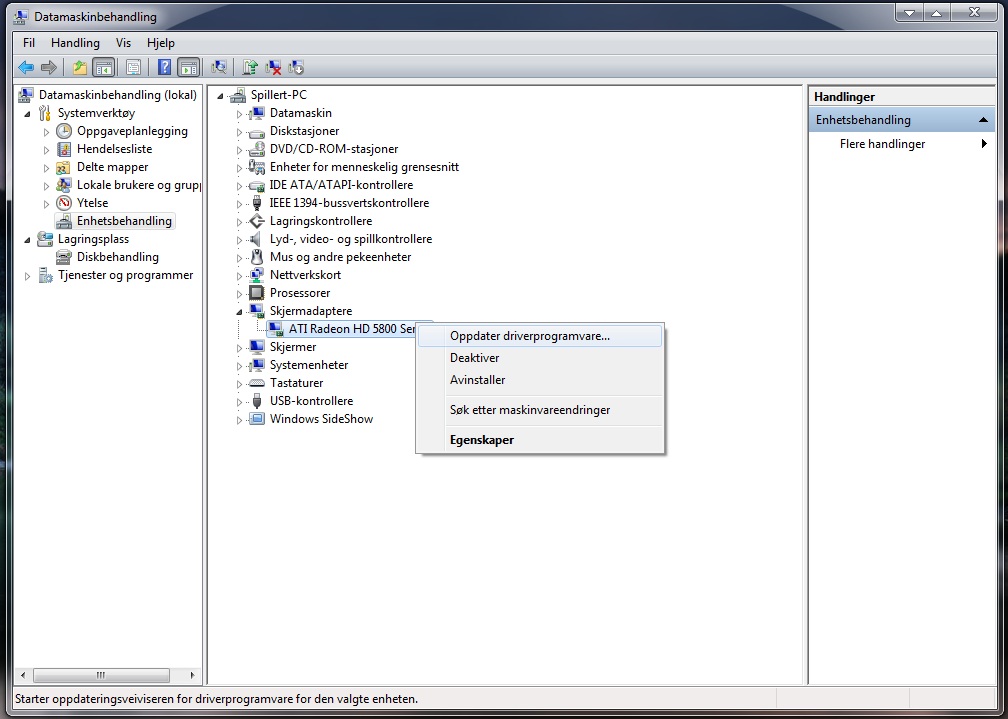This screenshot has width=1008, height=719.
Task: Click the Skjermer monitor icon
Action: 256,347
